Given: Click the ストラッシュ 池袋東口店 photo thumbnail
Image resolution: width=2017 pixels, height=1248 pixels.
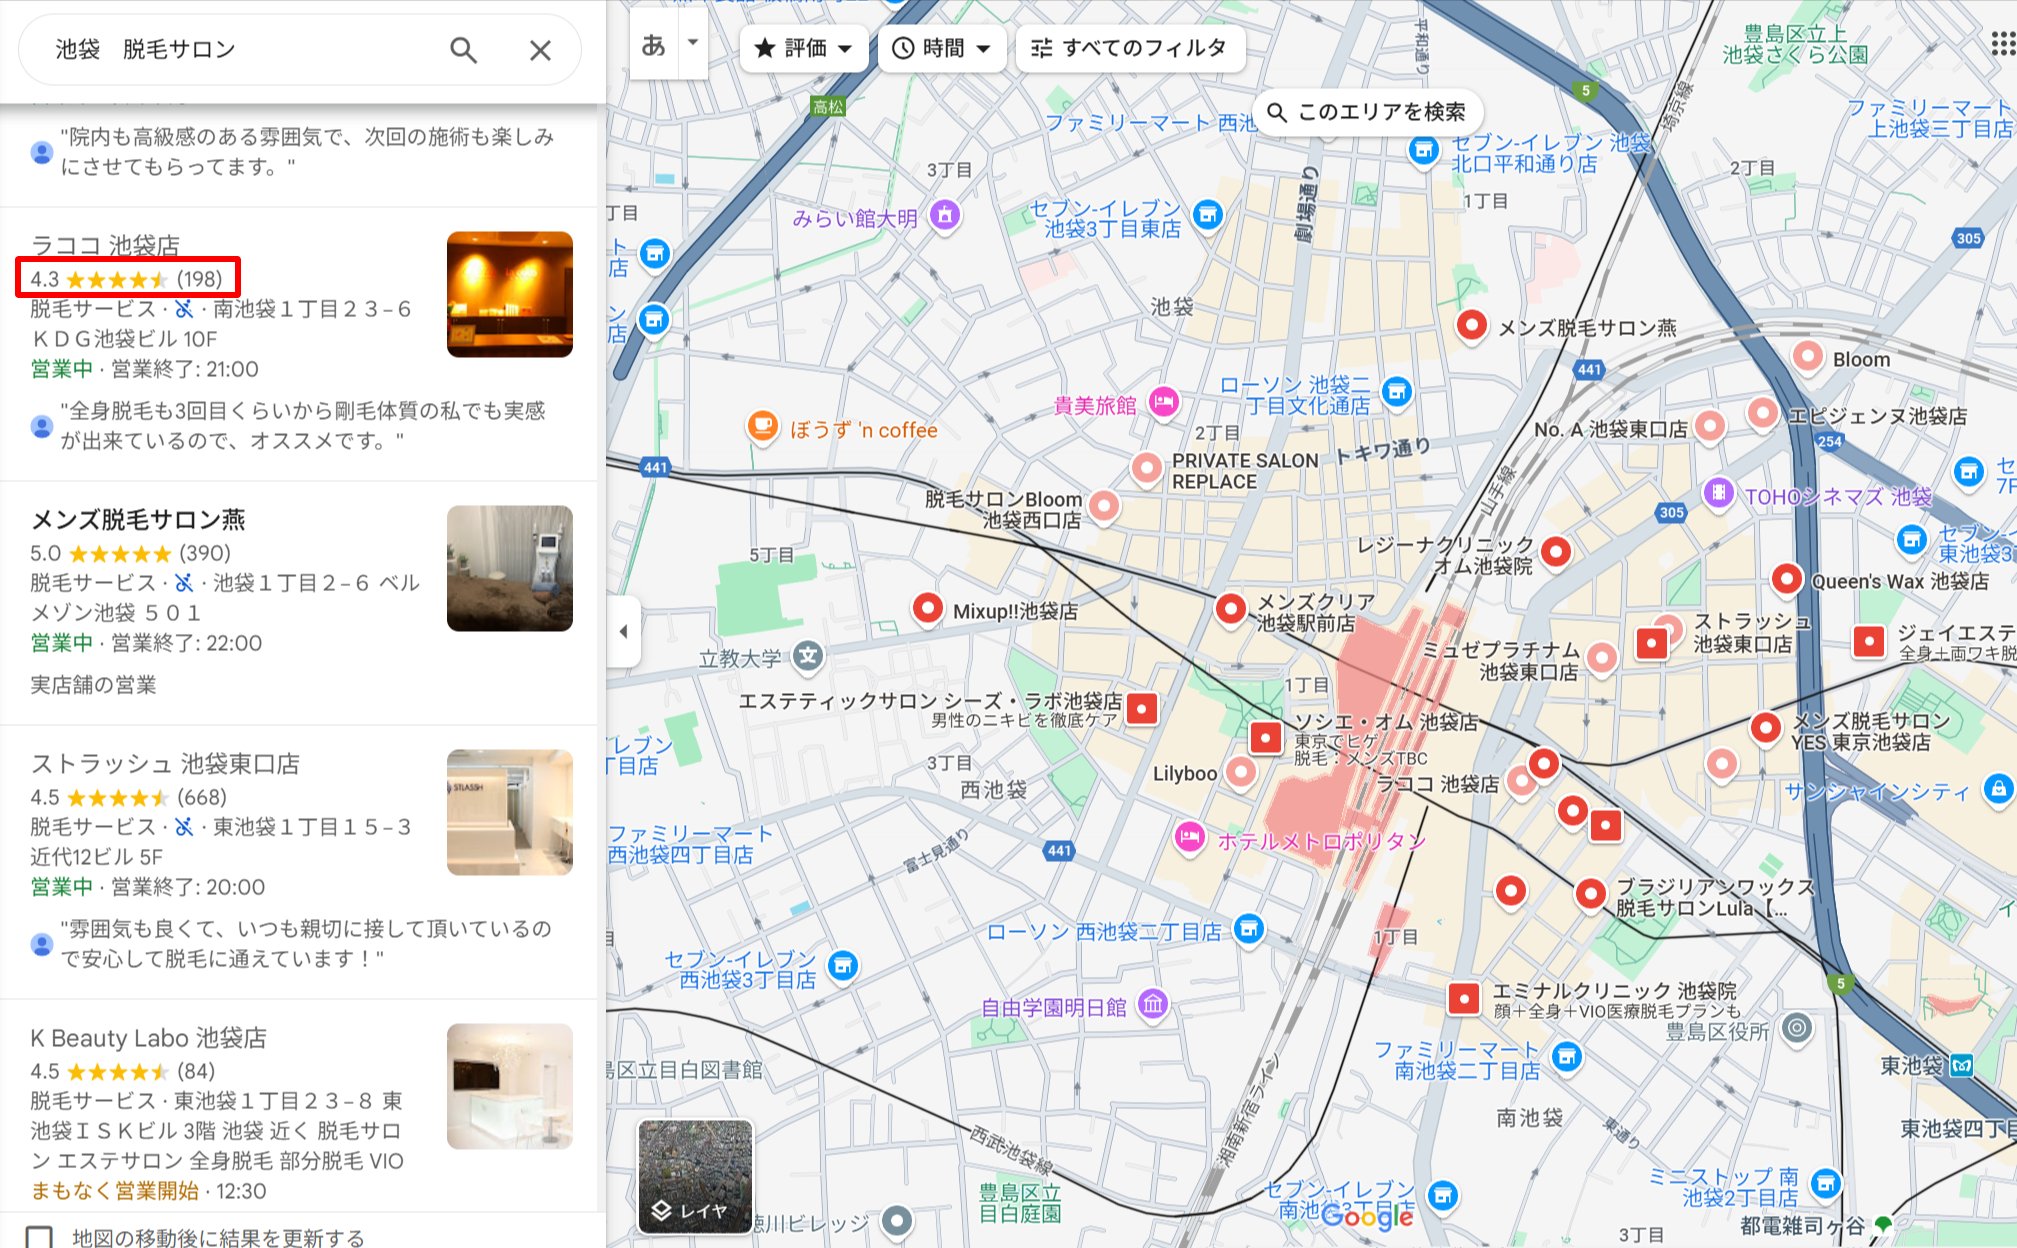Looking at the screenshot, I should pyautogui.click(x=510, y=812).
